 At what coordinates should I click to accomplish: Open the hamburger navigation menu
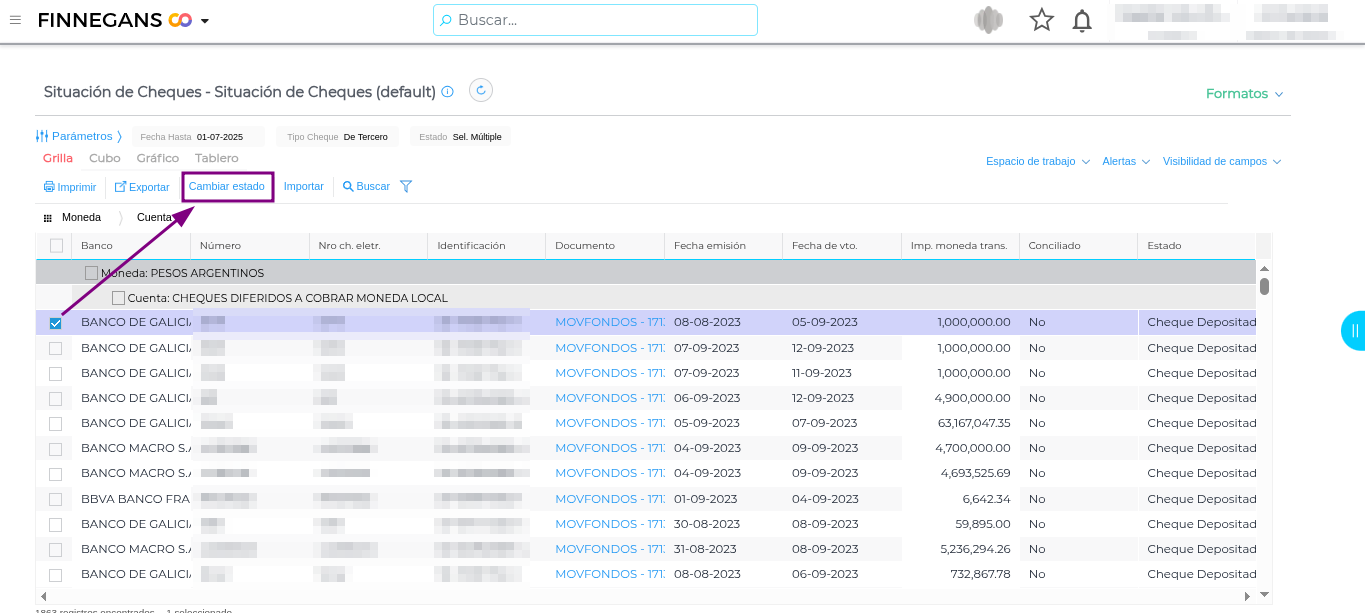[x=15, y=20]
